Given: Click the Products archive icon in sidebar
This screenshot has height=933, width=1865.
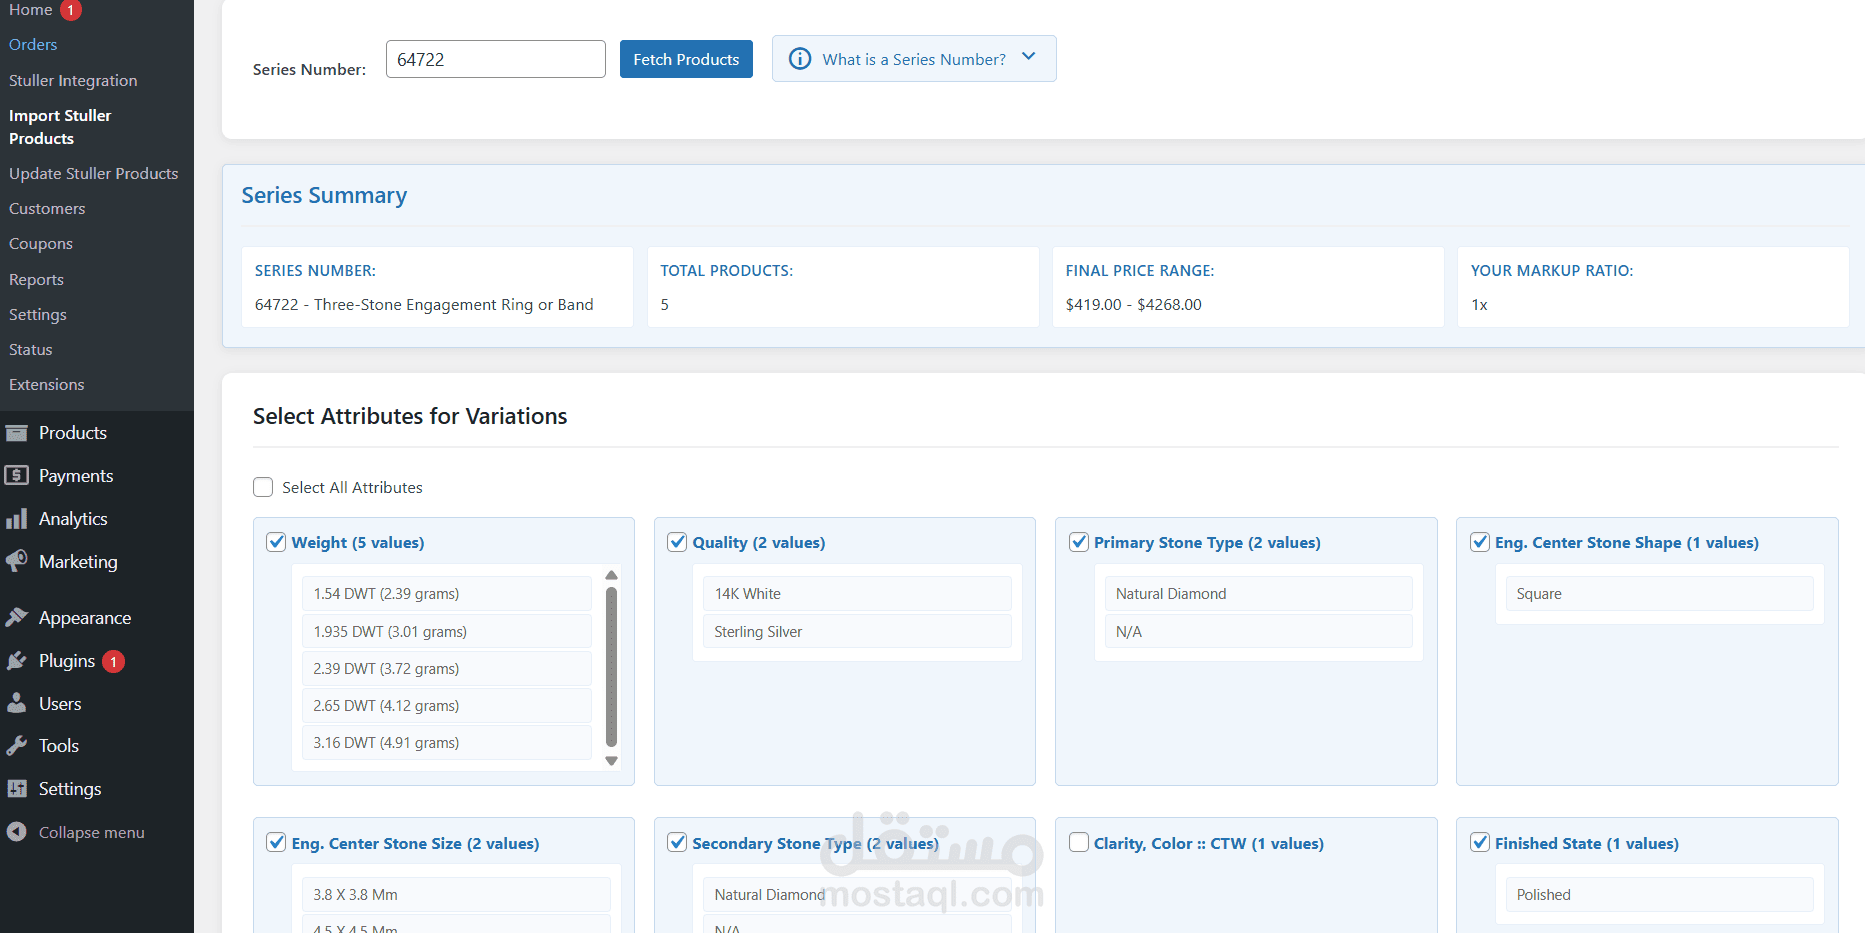Looking at the screenshot, I should click(x=17, y=433).
